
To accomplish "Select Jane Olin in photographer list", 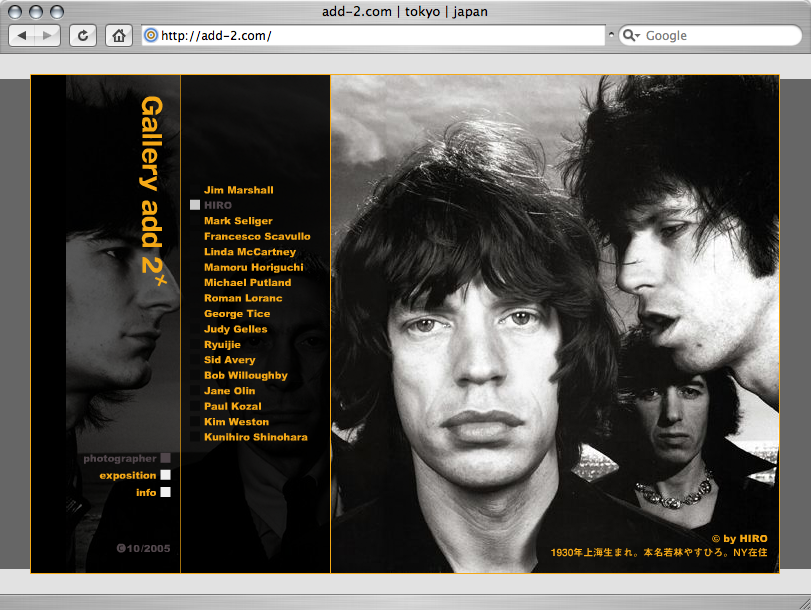I will pyautogui.click(x=229, y=391).
